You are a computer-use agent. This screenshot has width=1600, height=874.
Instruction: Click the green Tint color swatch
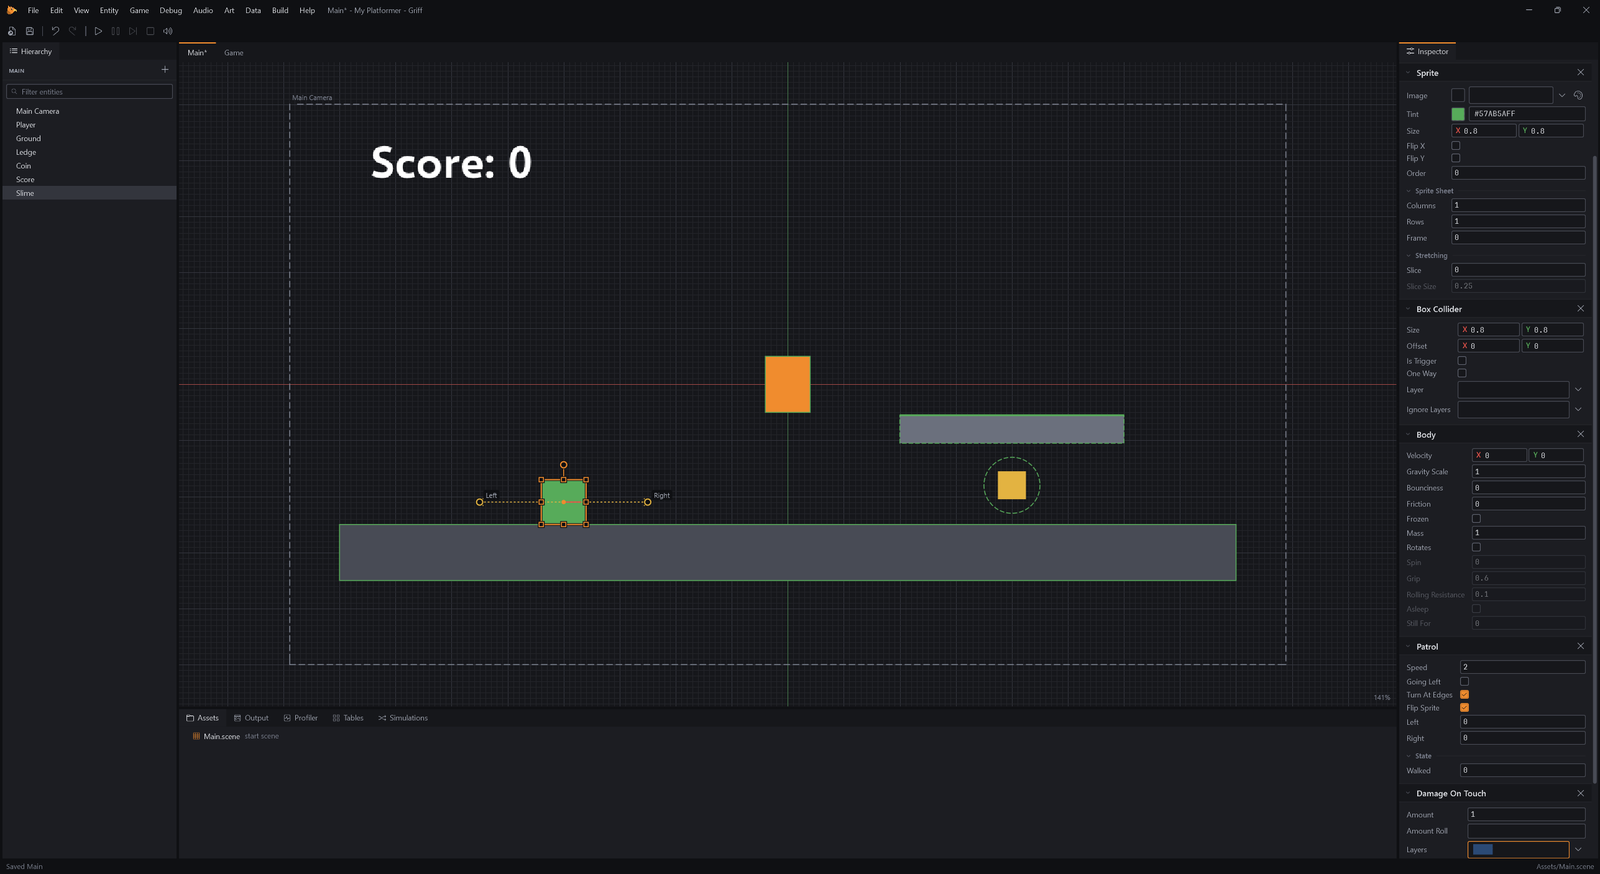point(1458,114)
